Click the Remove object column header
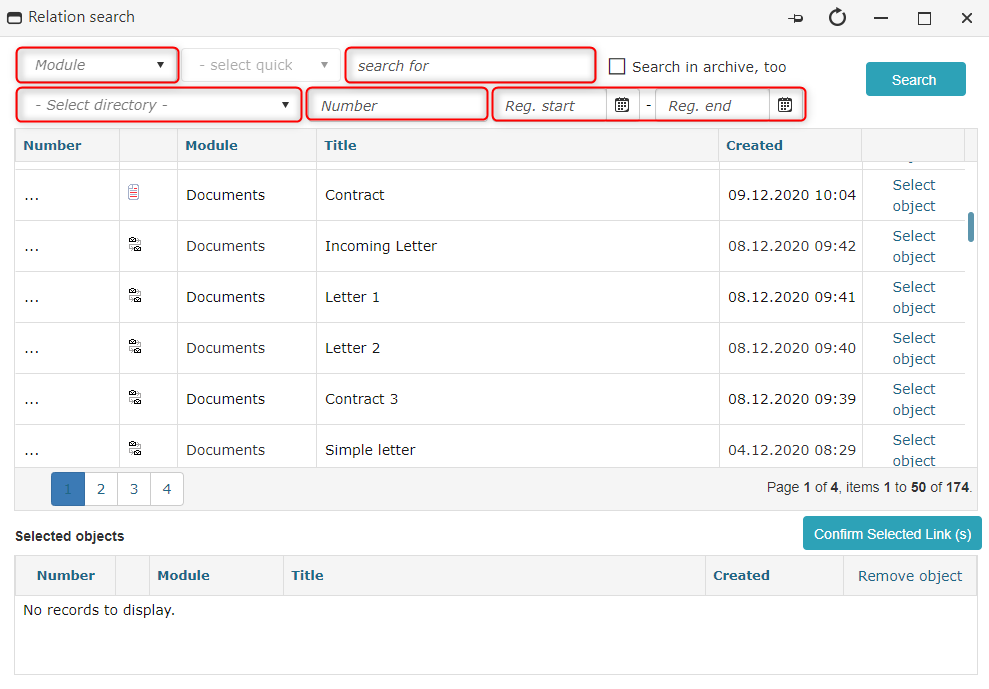The width and height of the screenshot is (989, 689). [x=910, y=576]
